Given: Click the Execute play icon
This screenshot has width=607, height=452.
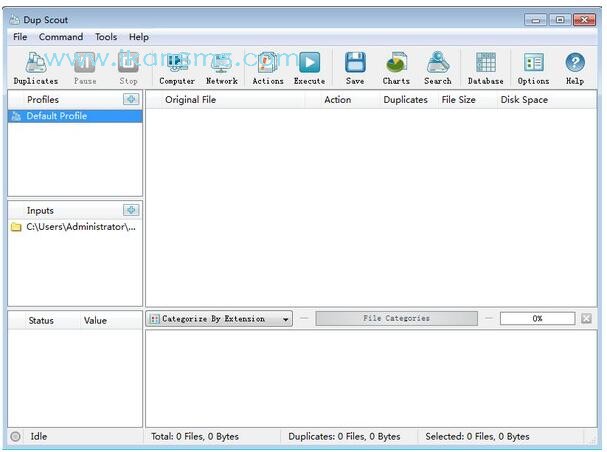Looking at the screenshot, I should pos(310,63).
